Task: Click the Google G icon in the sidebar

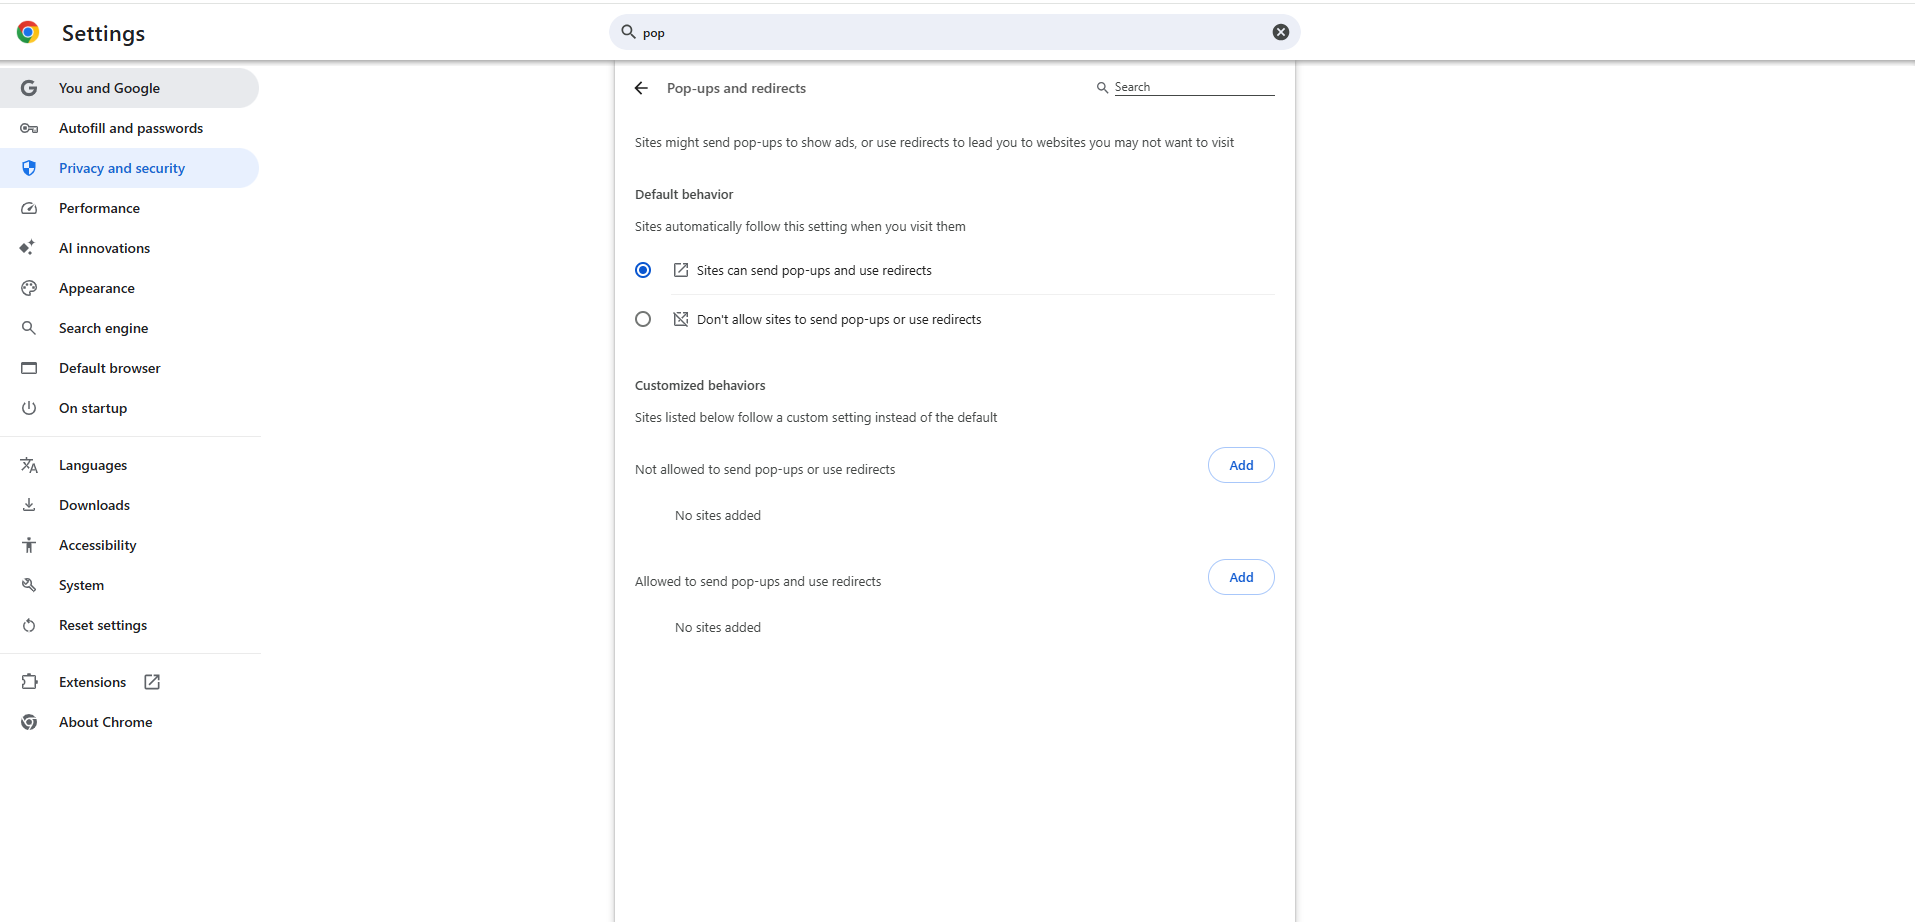Action: pos(29,88)
